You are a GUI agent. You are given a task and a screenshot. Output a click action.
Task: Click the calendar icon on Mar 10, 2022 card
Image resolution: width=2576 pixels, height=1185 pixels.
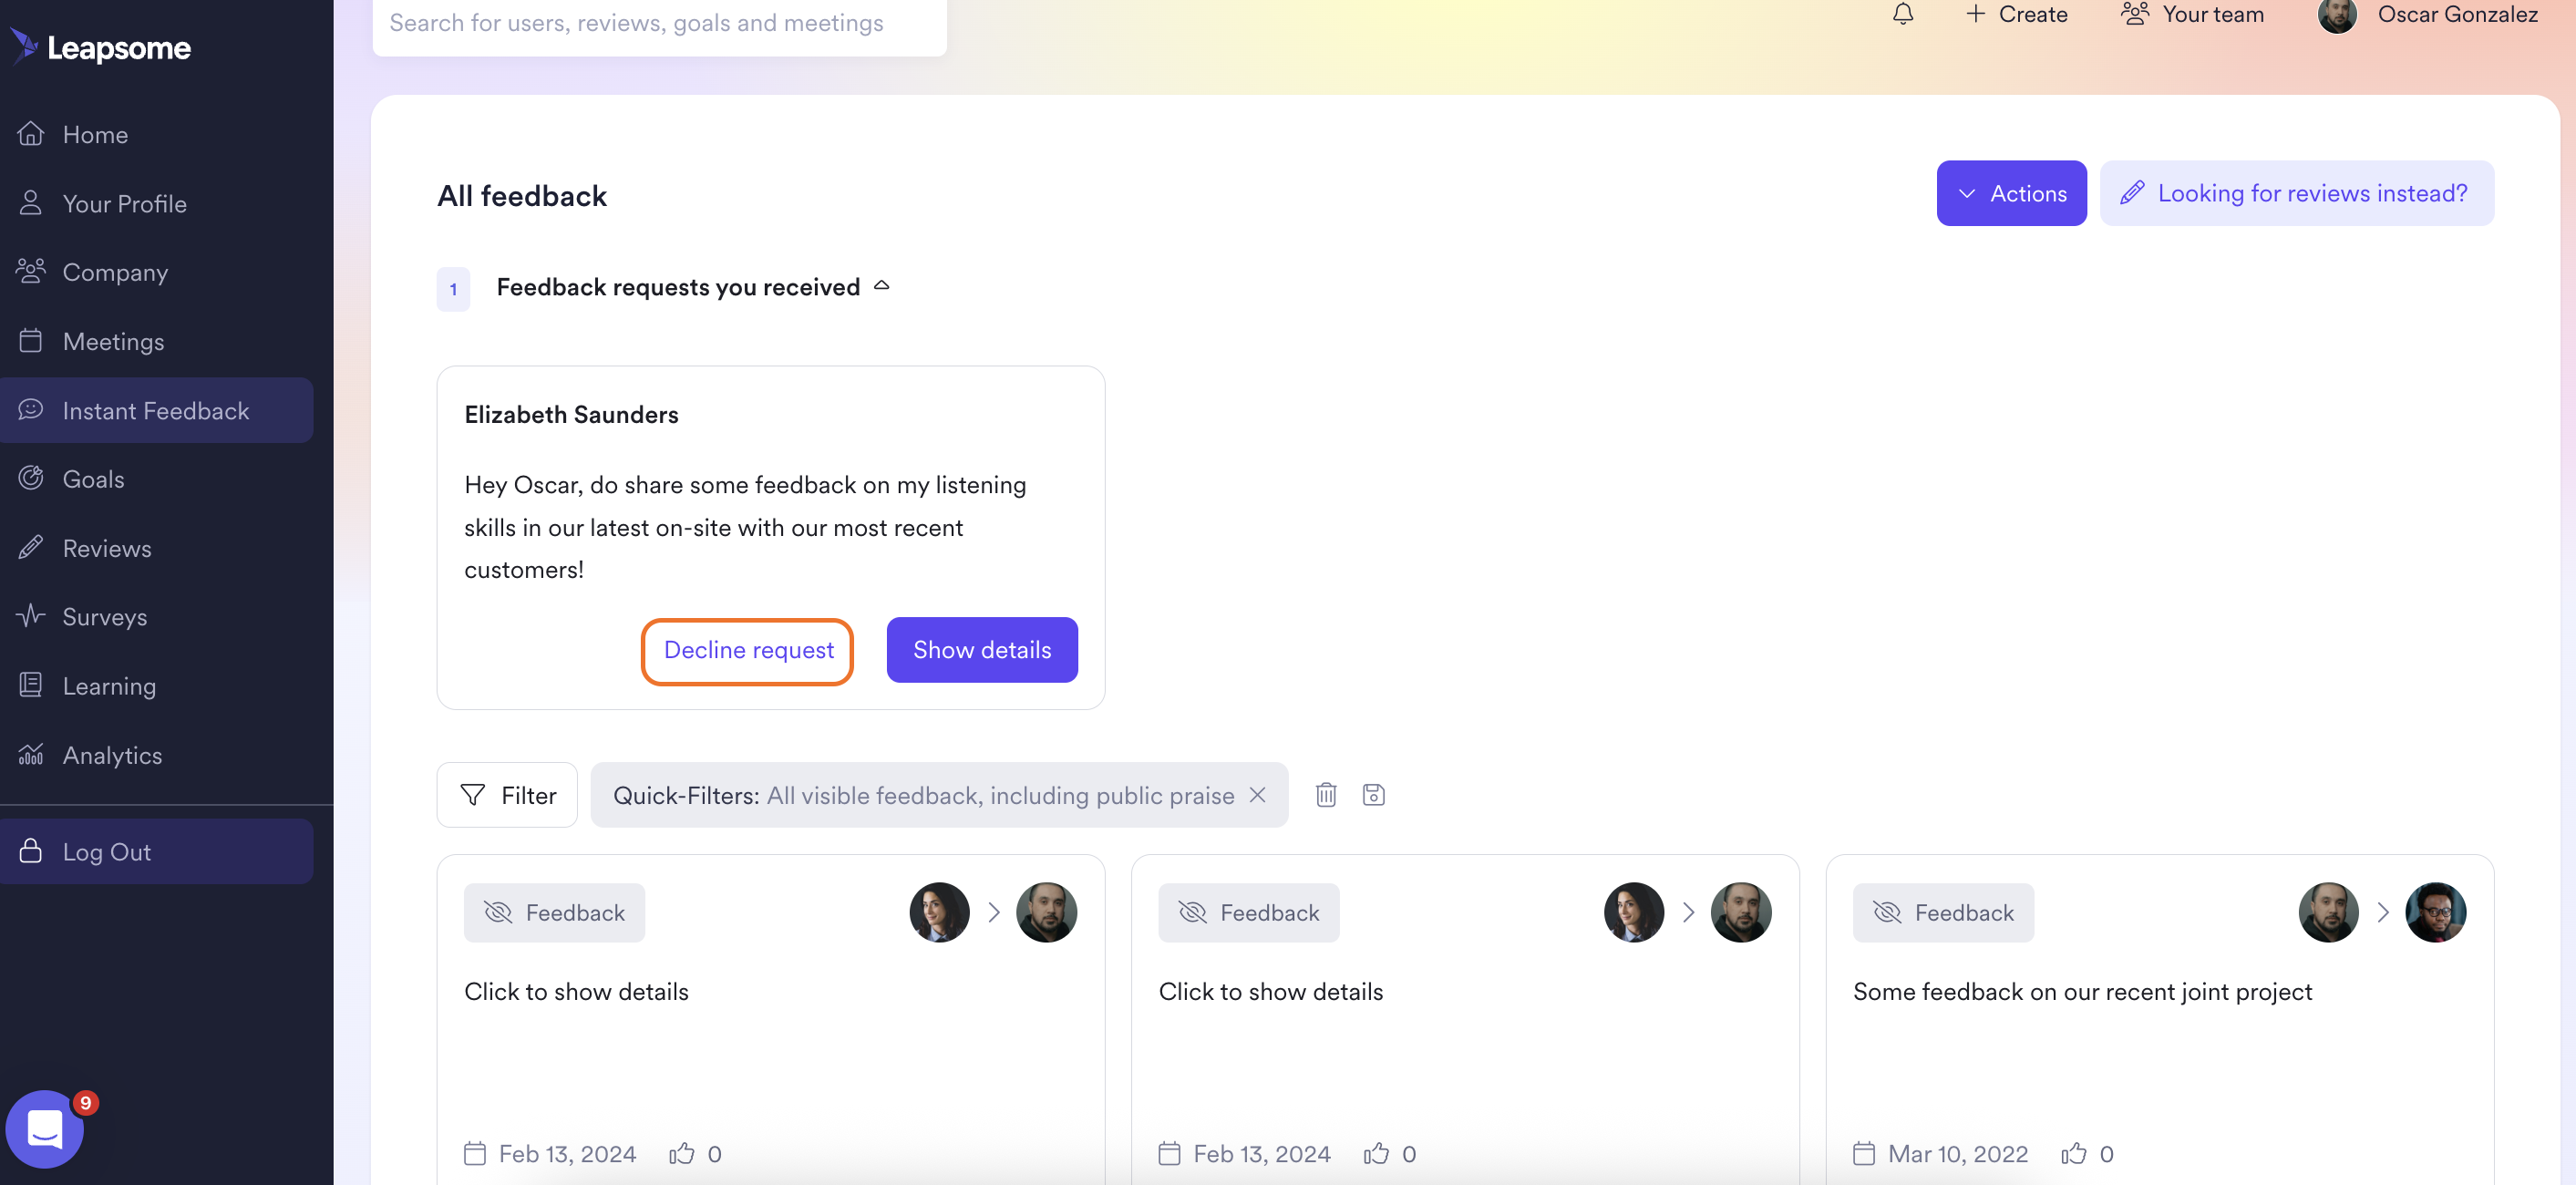1864,1153
